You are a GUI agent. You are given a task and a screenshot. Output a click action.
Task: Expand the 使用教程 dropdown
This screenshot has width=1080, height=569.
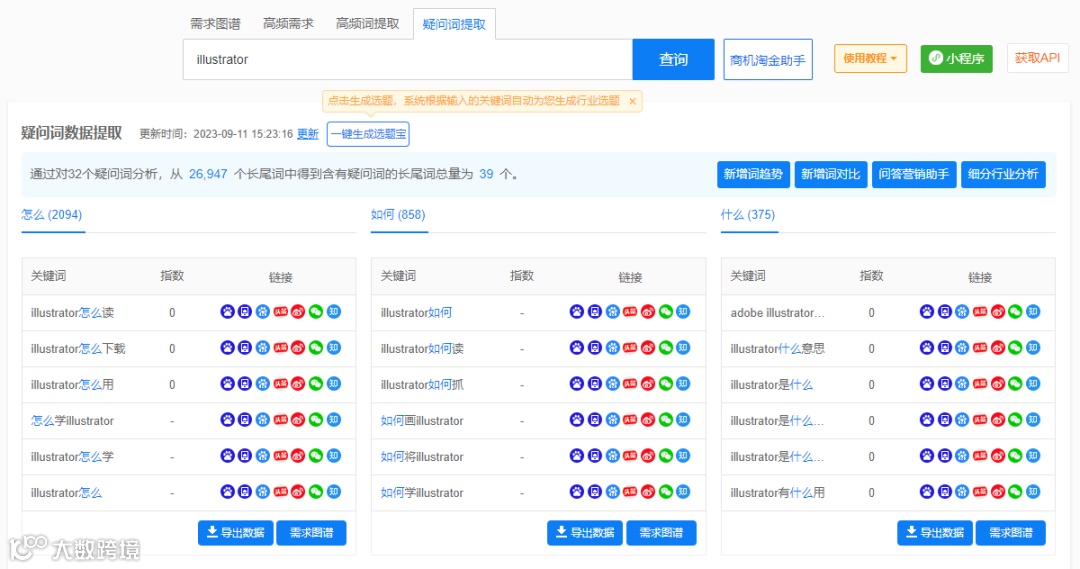[870, 59]
